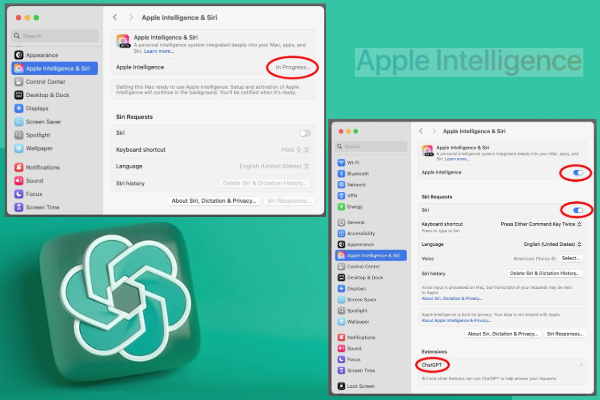Viewport: 600px width, 400px height.
Task: Expand the ChatGPT extension row
Action: point(502,365)
